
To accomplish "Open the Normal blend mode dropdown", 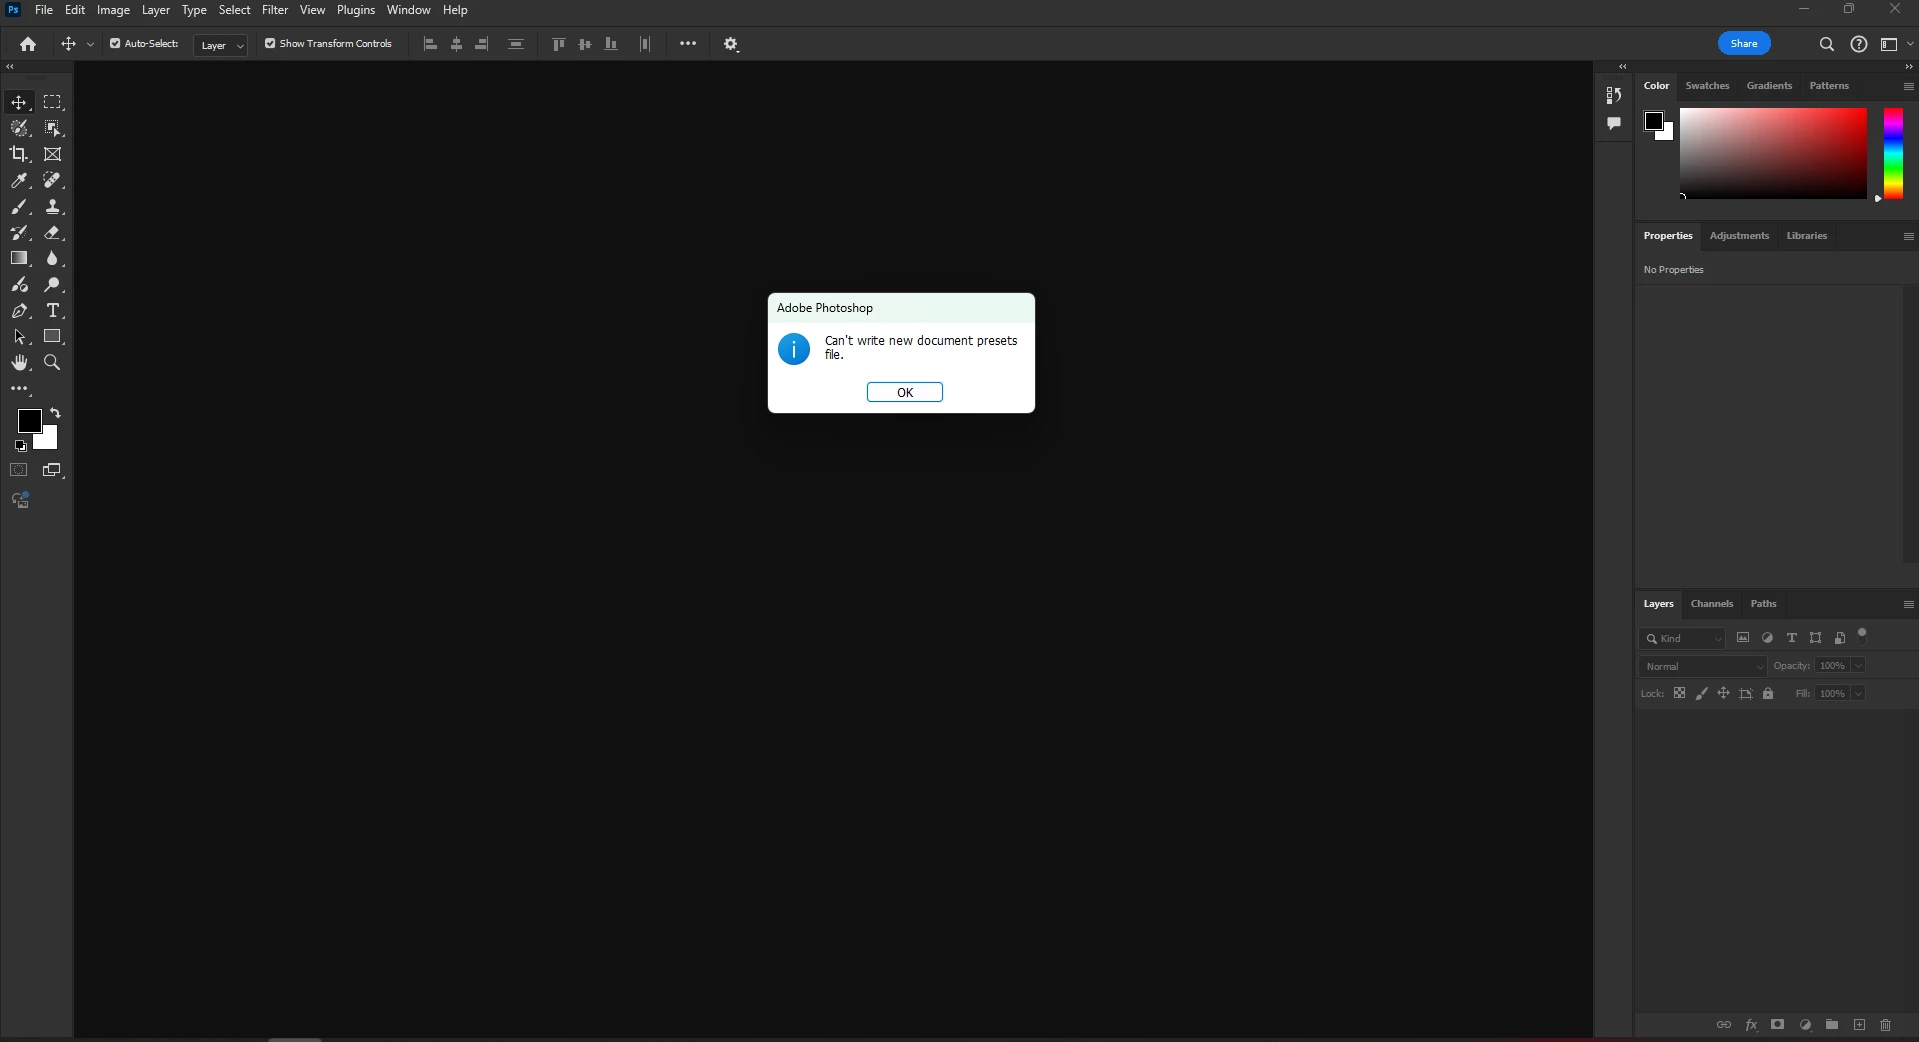I will [1703, 666].
